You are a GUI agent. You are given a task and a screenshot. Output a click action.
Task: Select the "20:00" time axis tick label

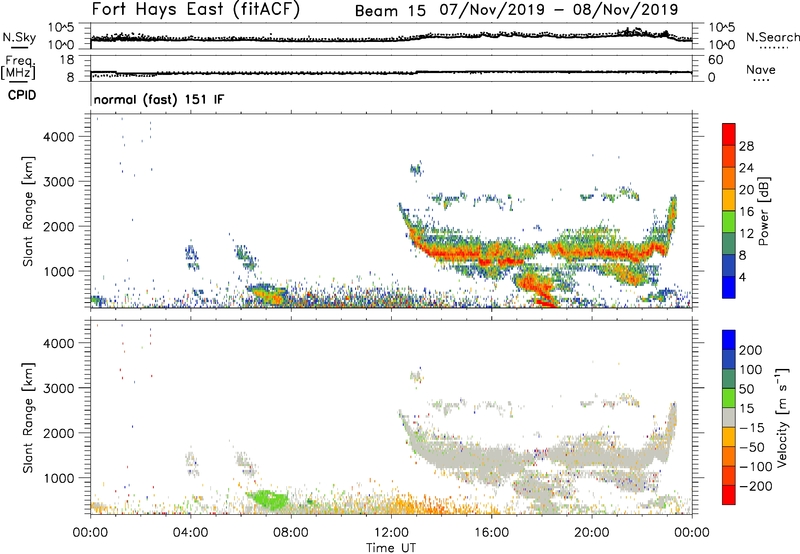coord(591,533)
